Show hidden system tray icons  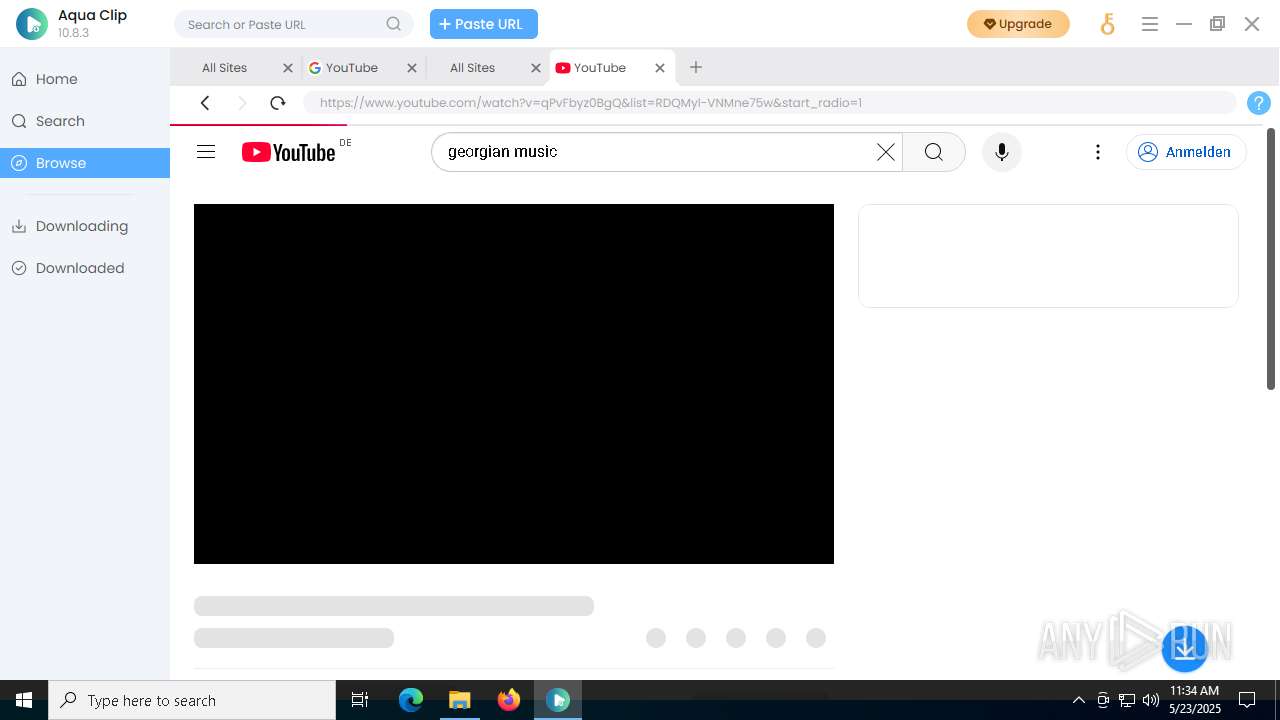click(x=1078, y=700)
